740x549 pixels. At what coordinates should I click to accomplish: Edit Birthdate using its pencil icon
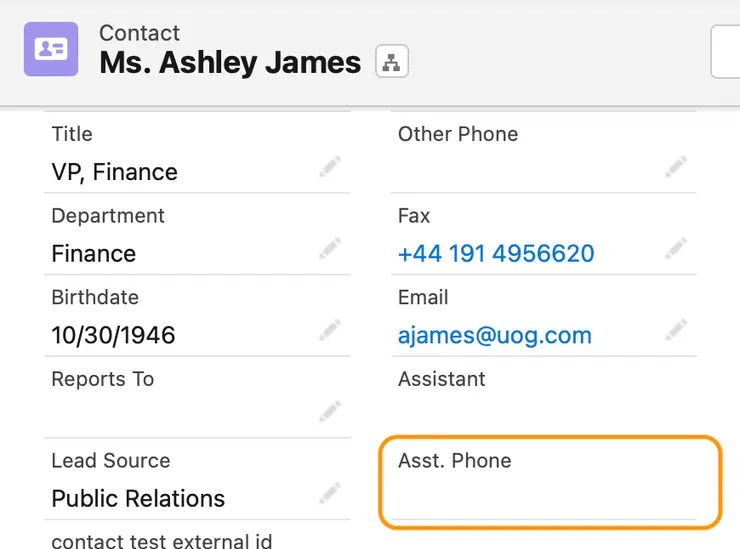[x=330, y=330]
